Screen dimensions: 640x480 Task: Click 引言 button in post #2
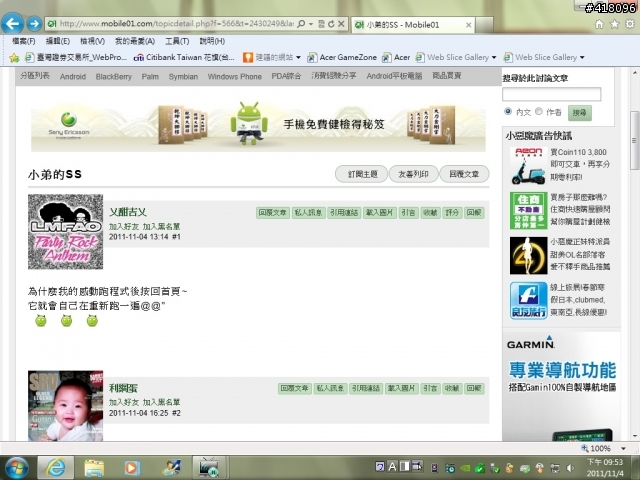[x=430, y=388]
